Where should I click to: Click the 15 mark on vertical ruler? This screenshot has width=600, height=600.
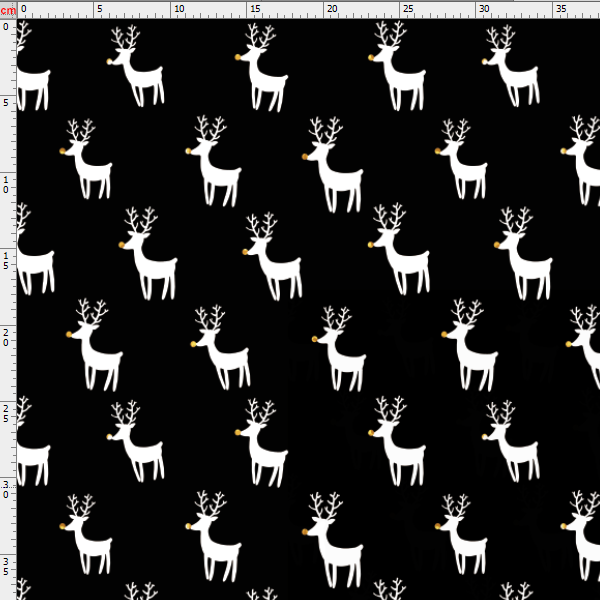tap(5, 261)
